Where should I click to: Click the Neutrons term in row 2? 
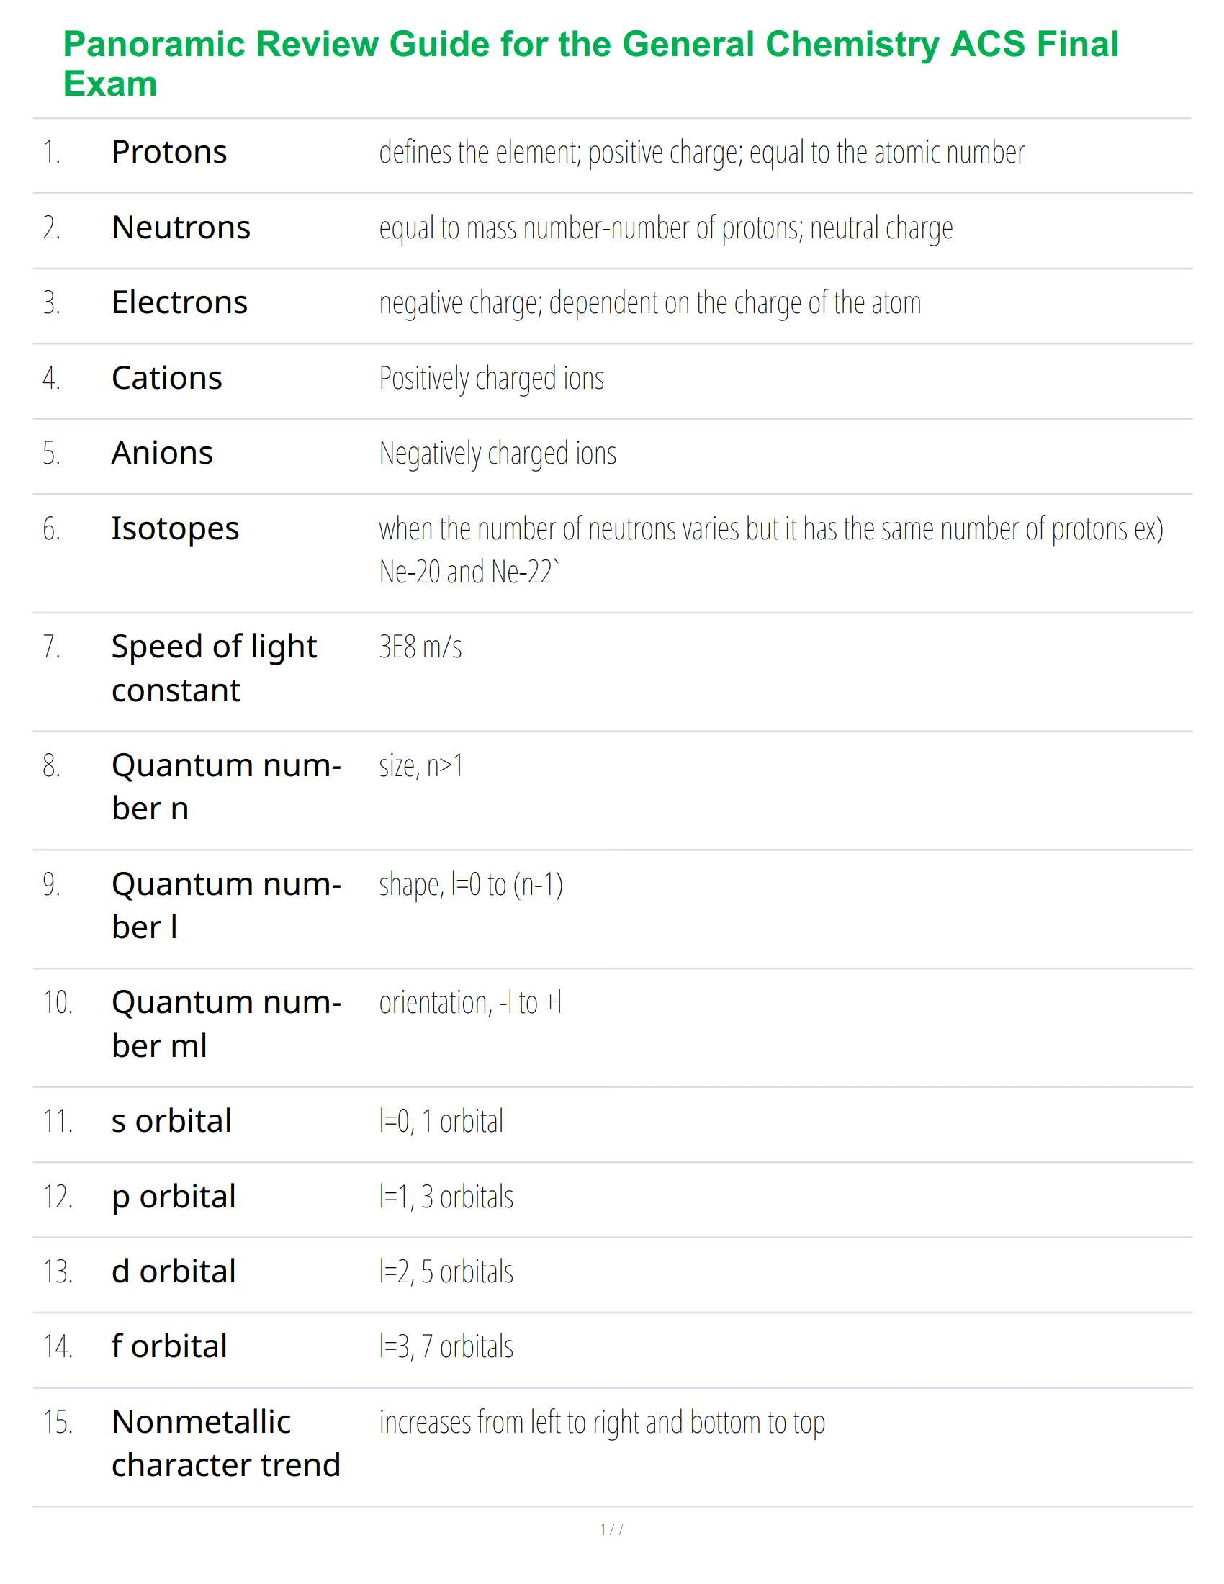pos(181,228)
